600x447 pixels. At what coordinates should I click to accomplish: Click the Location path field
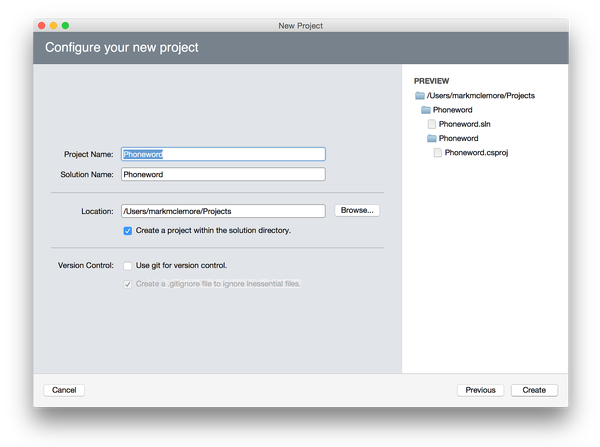pos(223,211)
